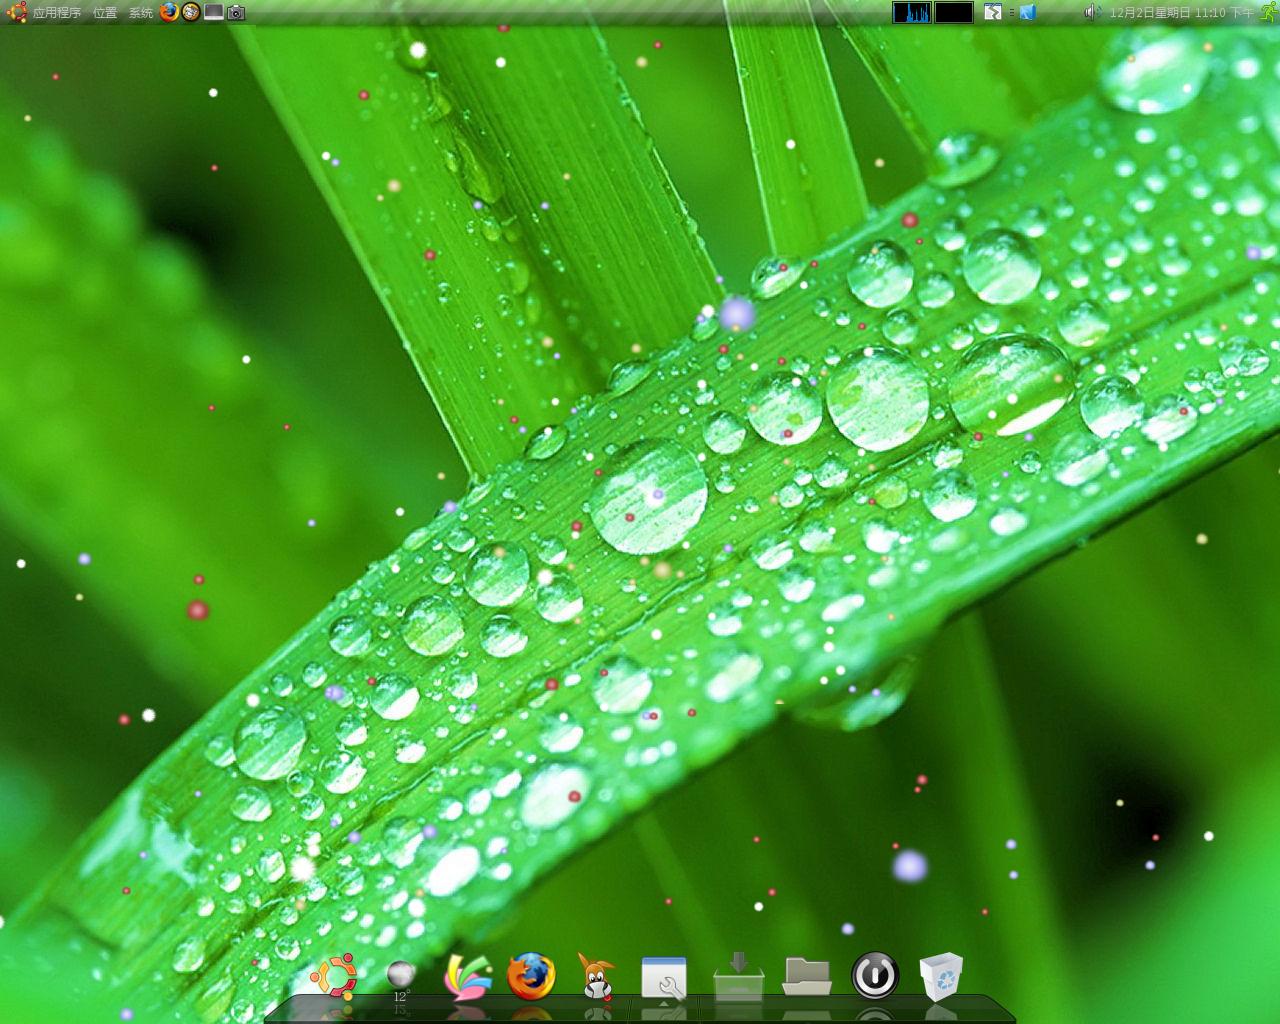Open the recycle bin trash in the dock
This screenshot has height=1024, width=1280.
point(941,977)
